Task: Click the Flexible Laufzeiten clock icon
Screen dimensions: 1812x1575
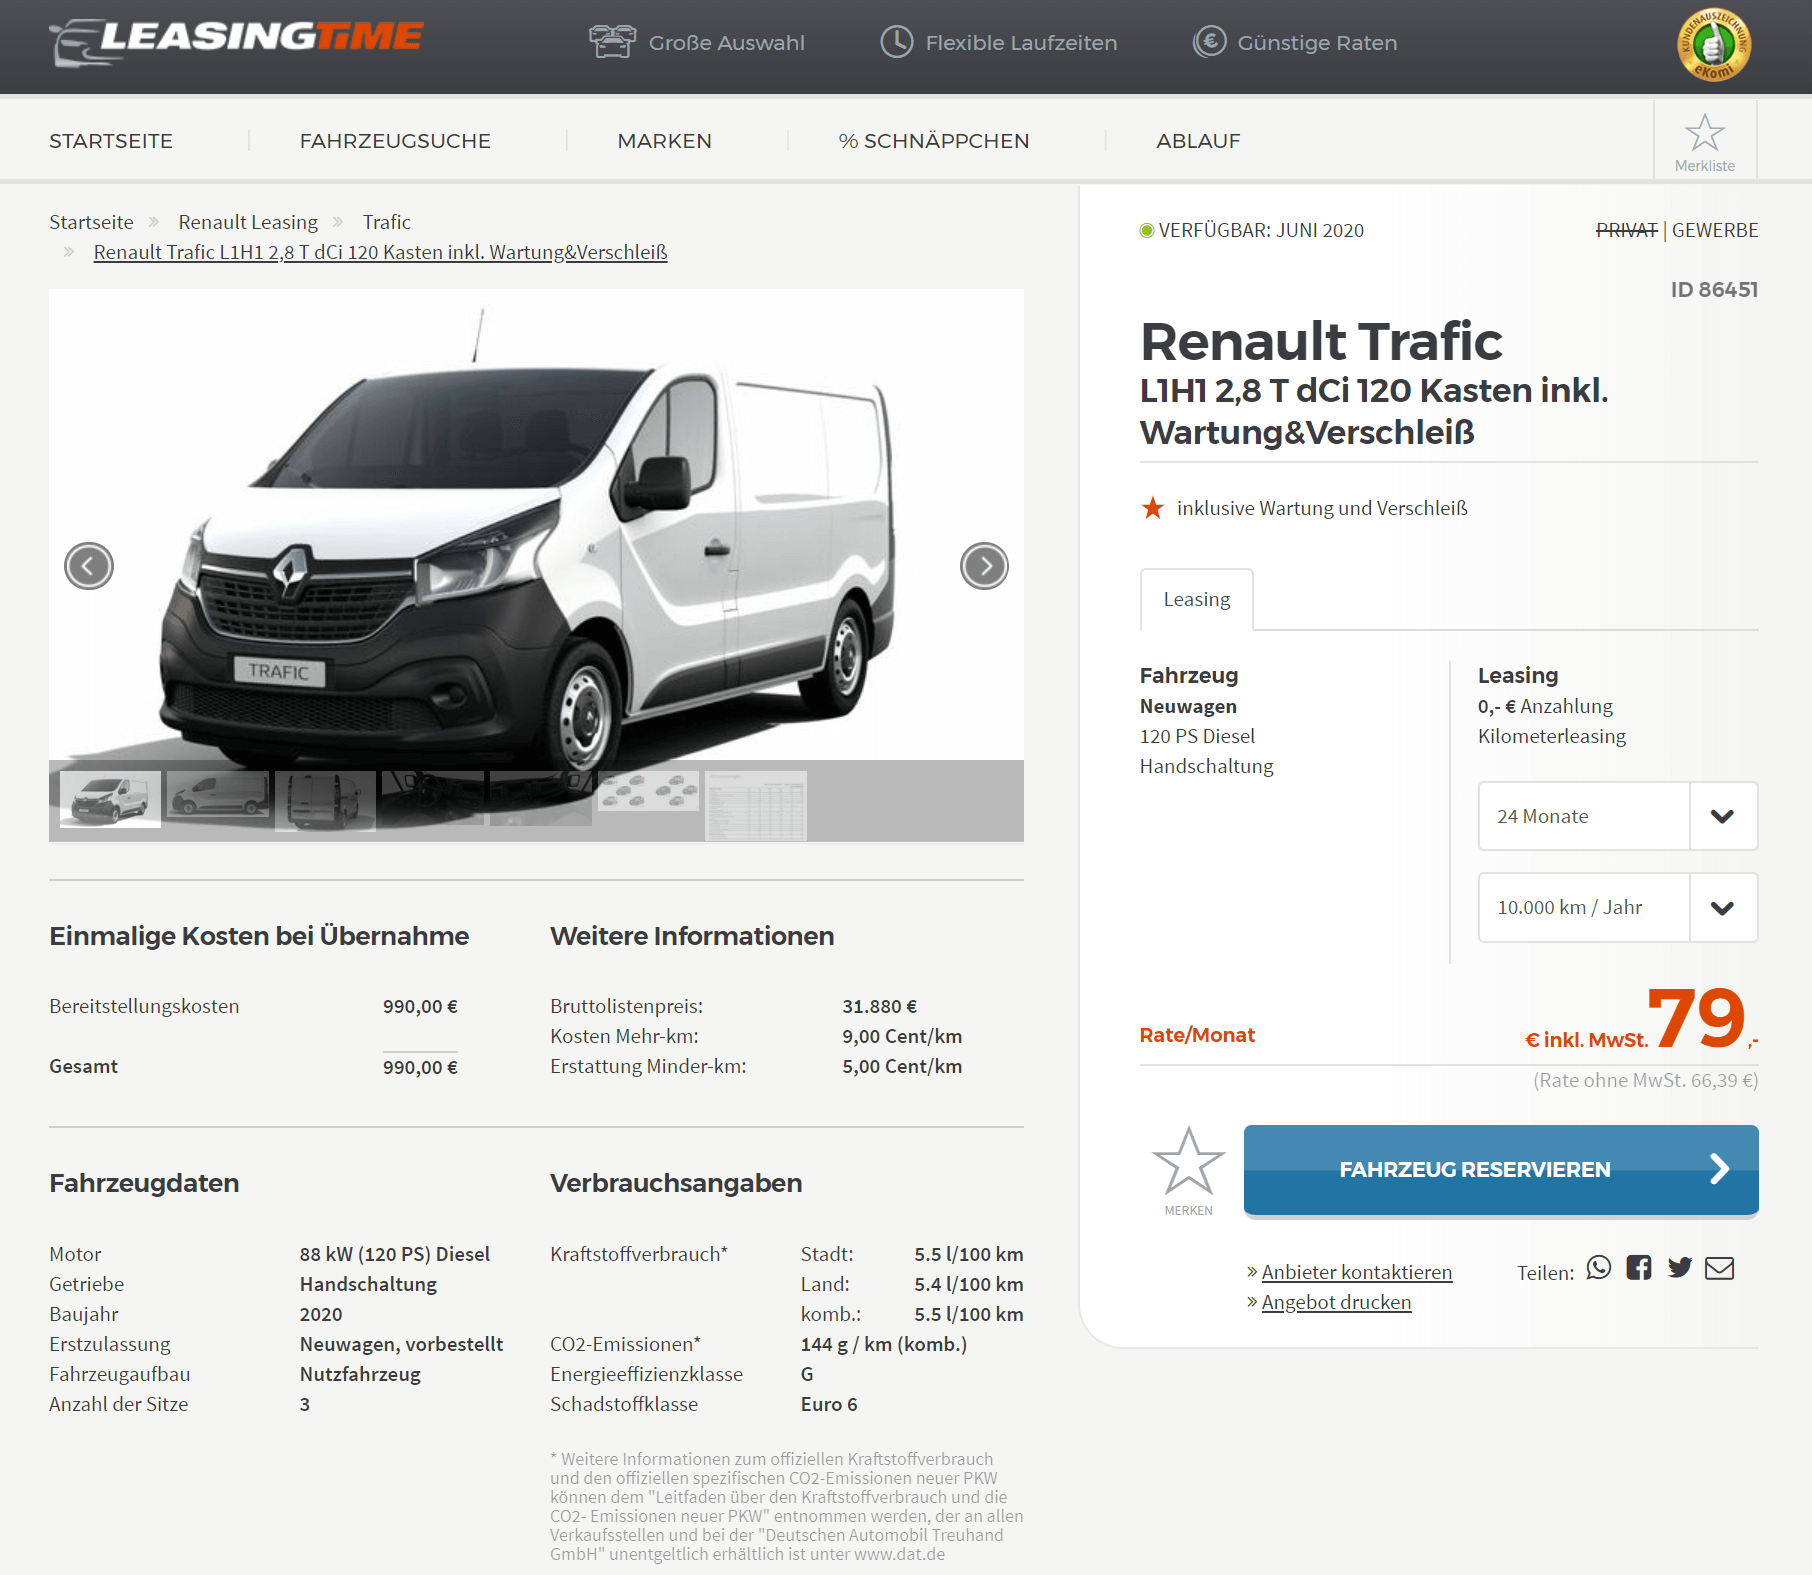Action: point(896,42)
